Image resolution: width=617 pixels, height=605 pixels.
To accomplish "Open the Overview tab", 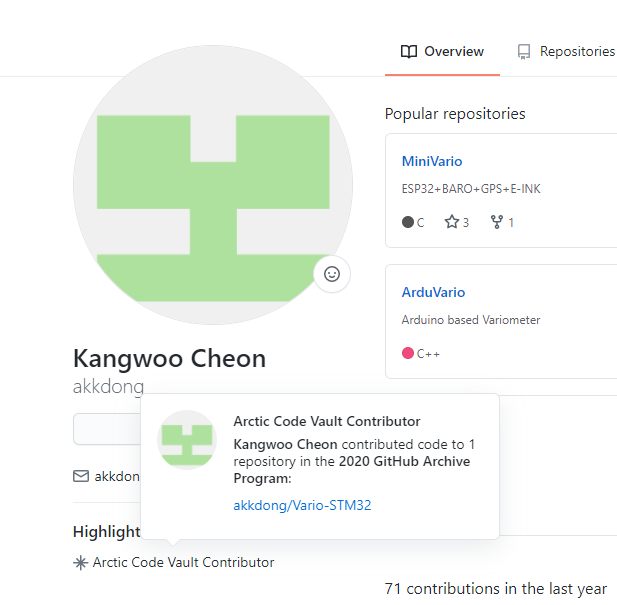I will click(442, 52).
